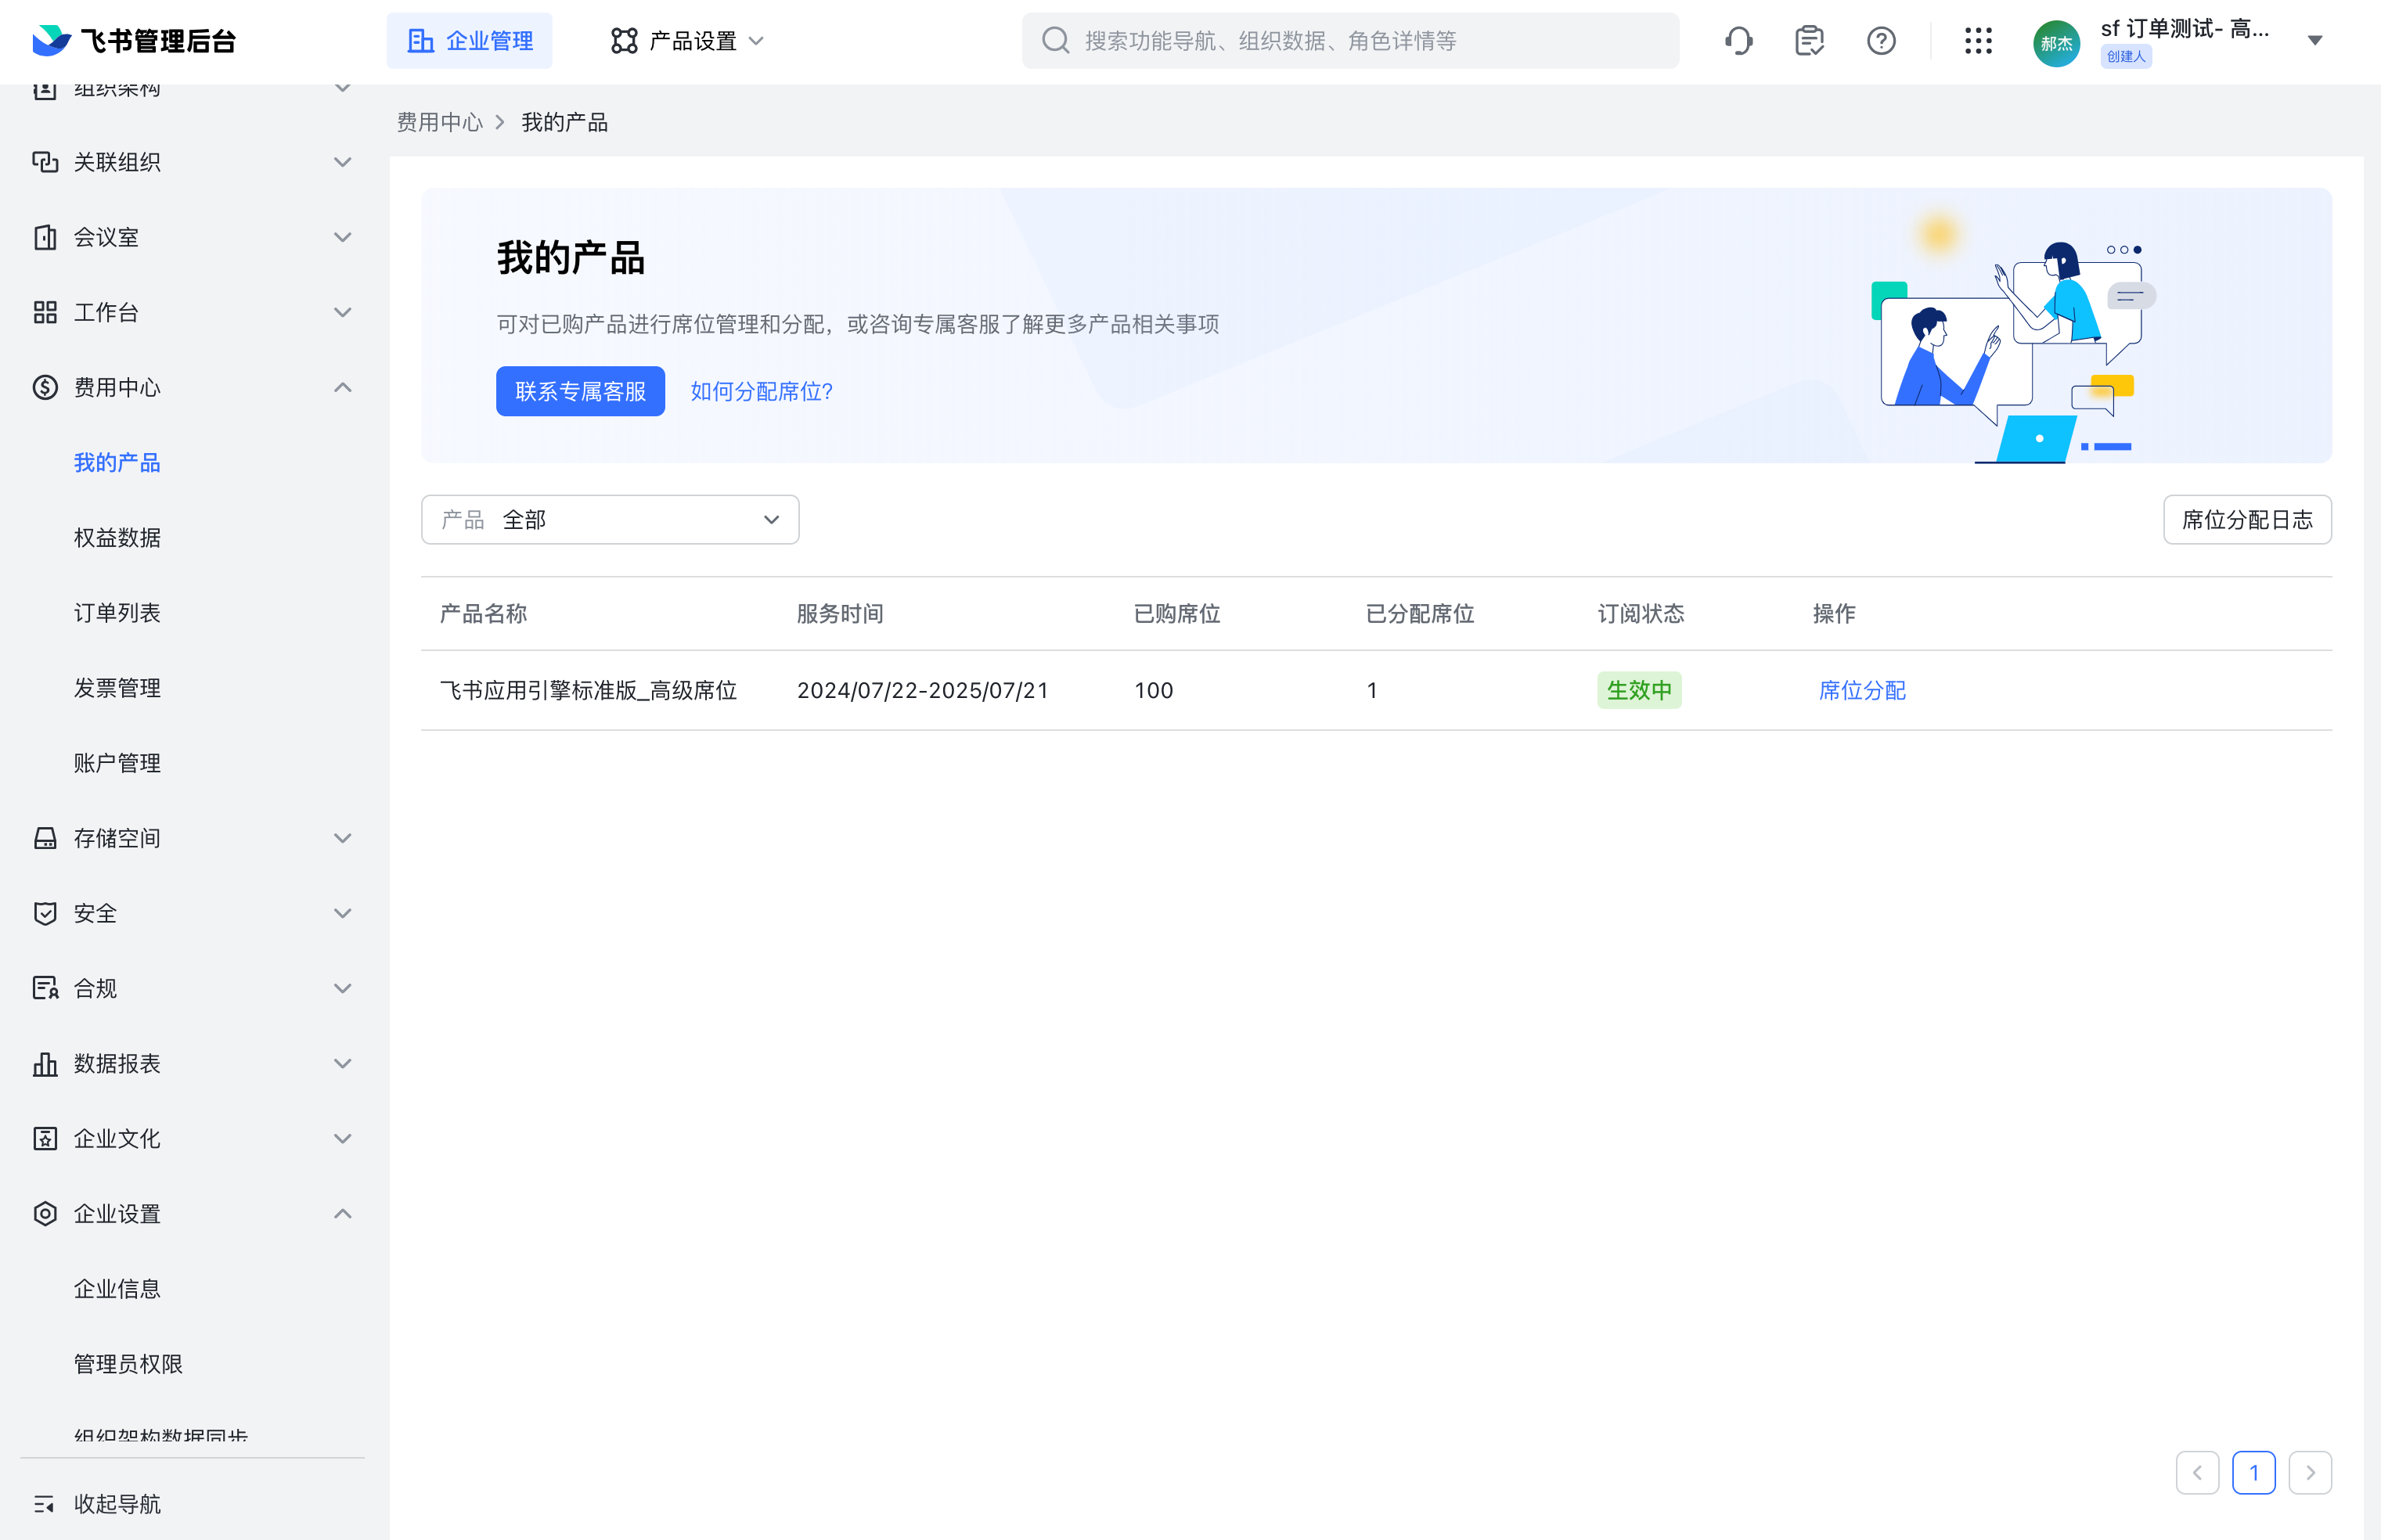Expand the 企业文化 section chevron
Viewport: 2381px width, 1540px height.
(343, 1138)
